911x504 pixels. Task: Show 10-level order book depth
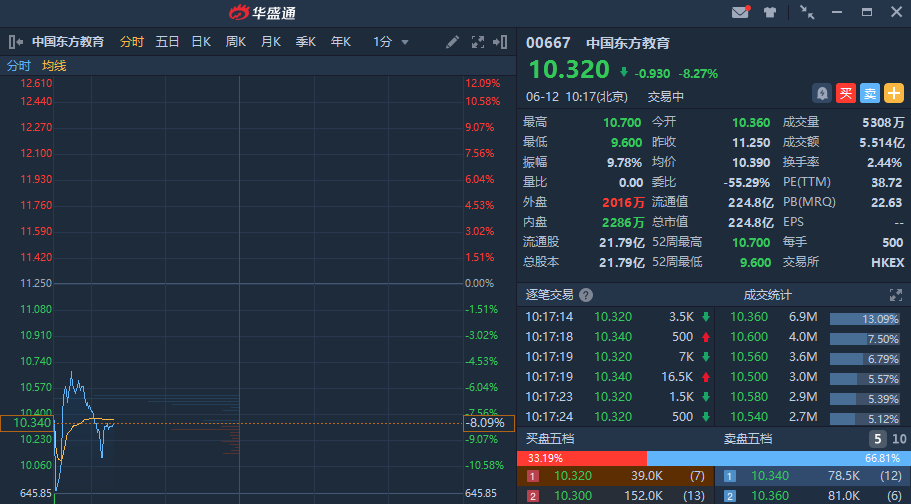899,439
